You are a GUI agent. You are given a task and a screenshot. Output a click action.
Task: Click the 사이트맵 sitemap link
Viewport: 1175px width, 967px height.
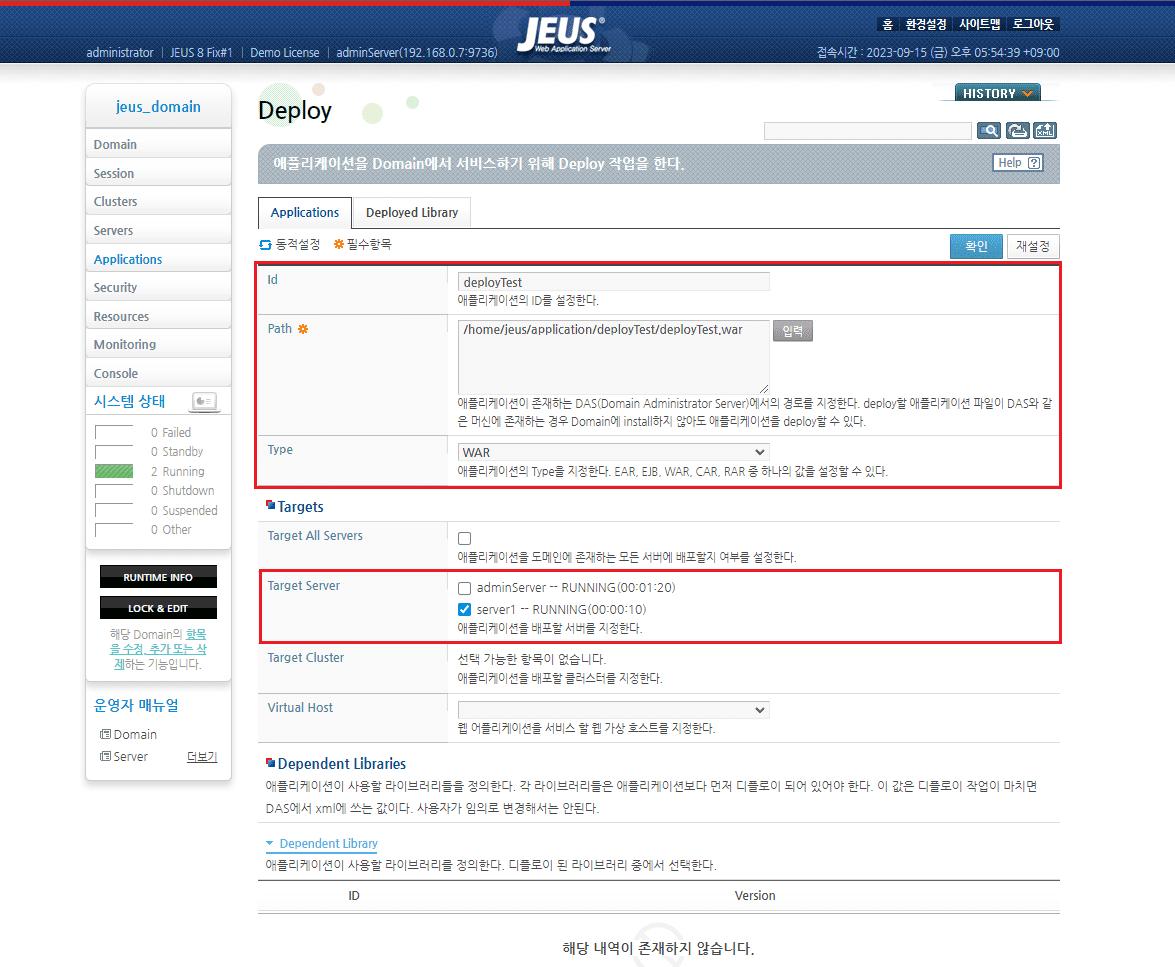[x=979, y=25]
